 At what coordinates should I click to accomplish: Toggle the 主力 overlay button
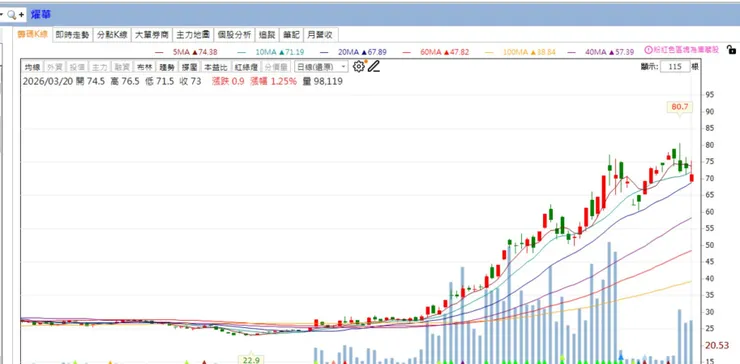(100, 67)
